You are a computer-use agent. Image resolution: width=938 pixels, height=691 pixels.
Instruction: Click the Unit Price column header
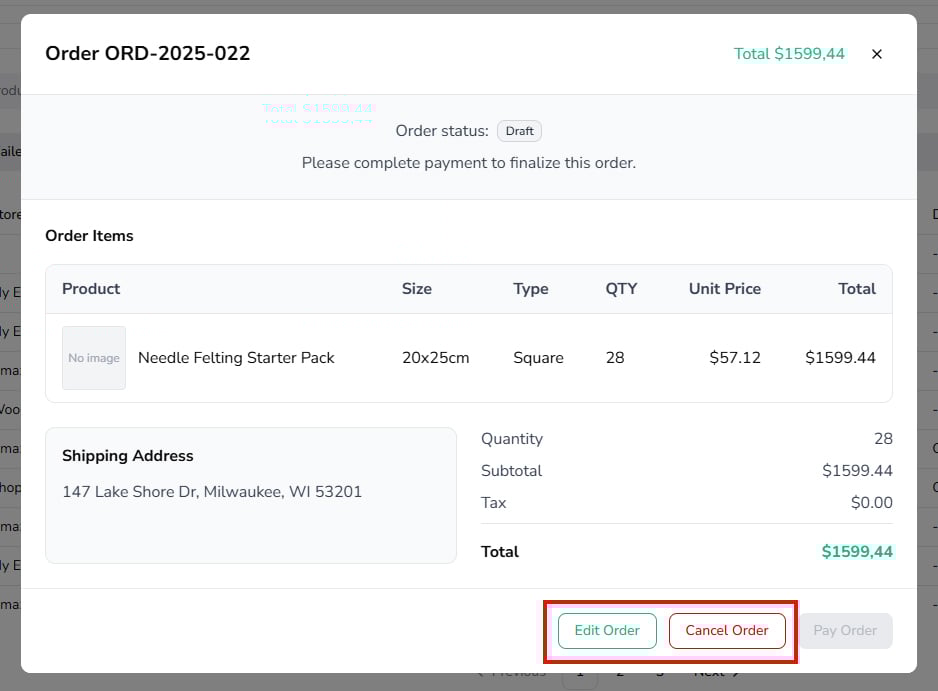click(x=724, y=289)
